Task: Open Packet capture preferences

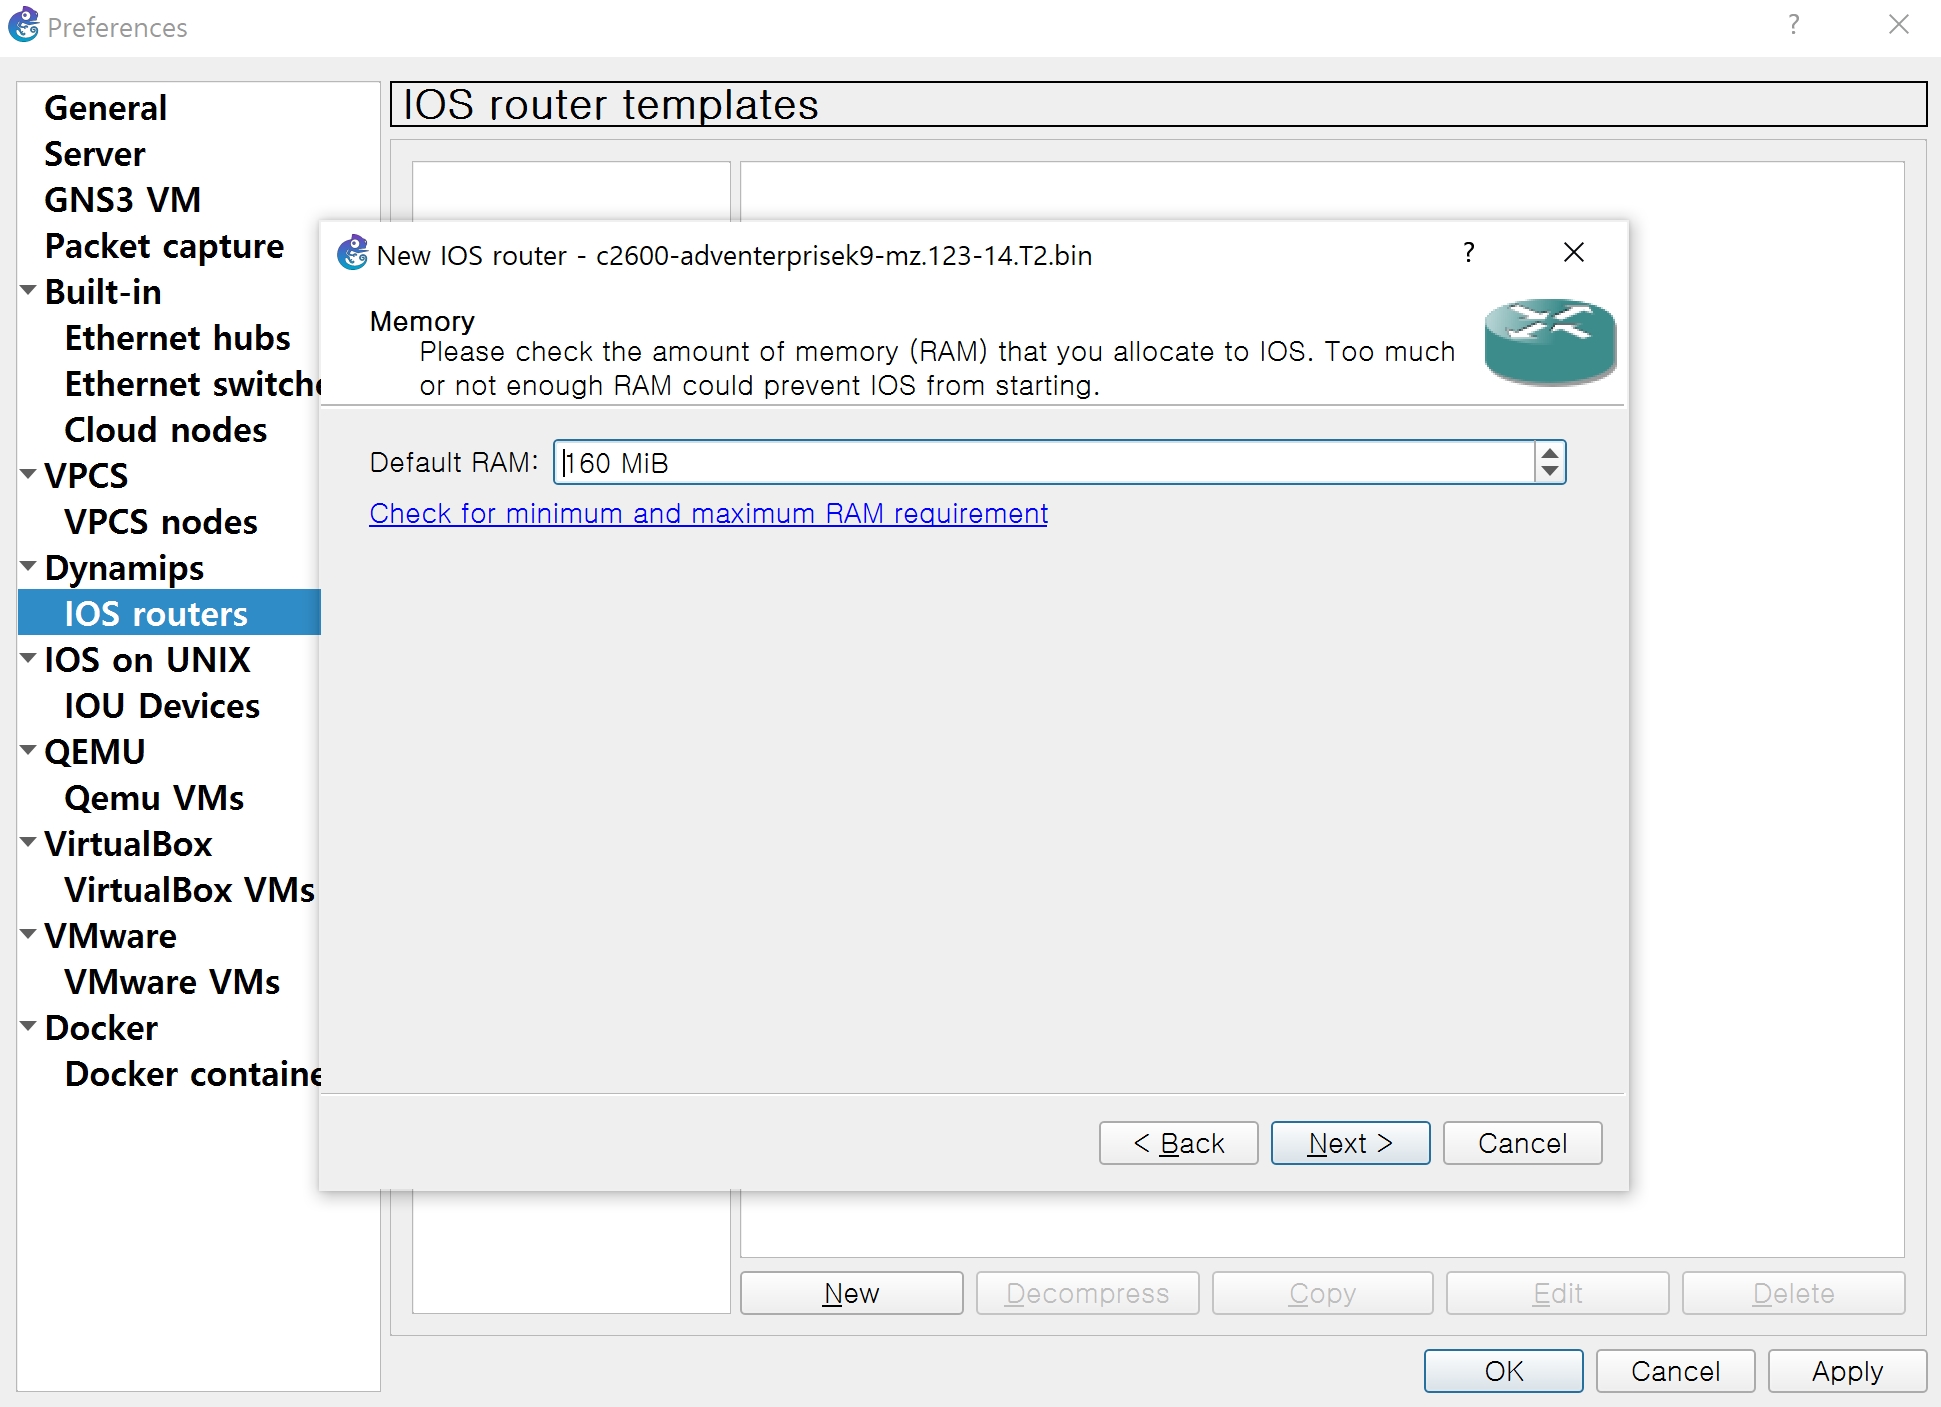Action: [x=164, y=246]
